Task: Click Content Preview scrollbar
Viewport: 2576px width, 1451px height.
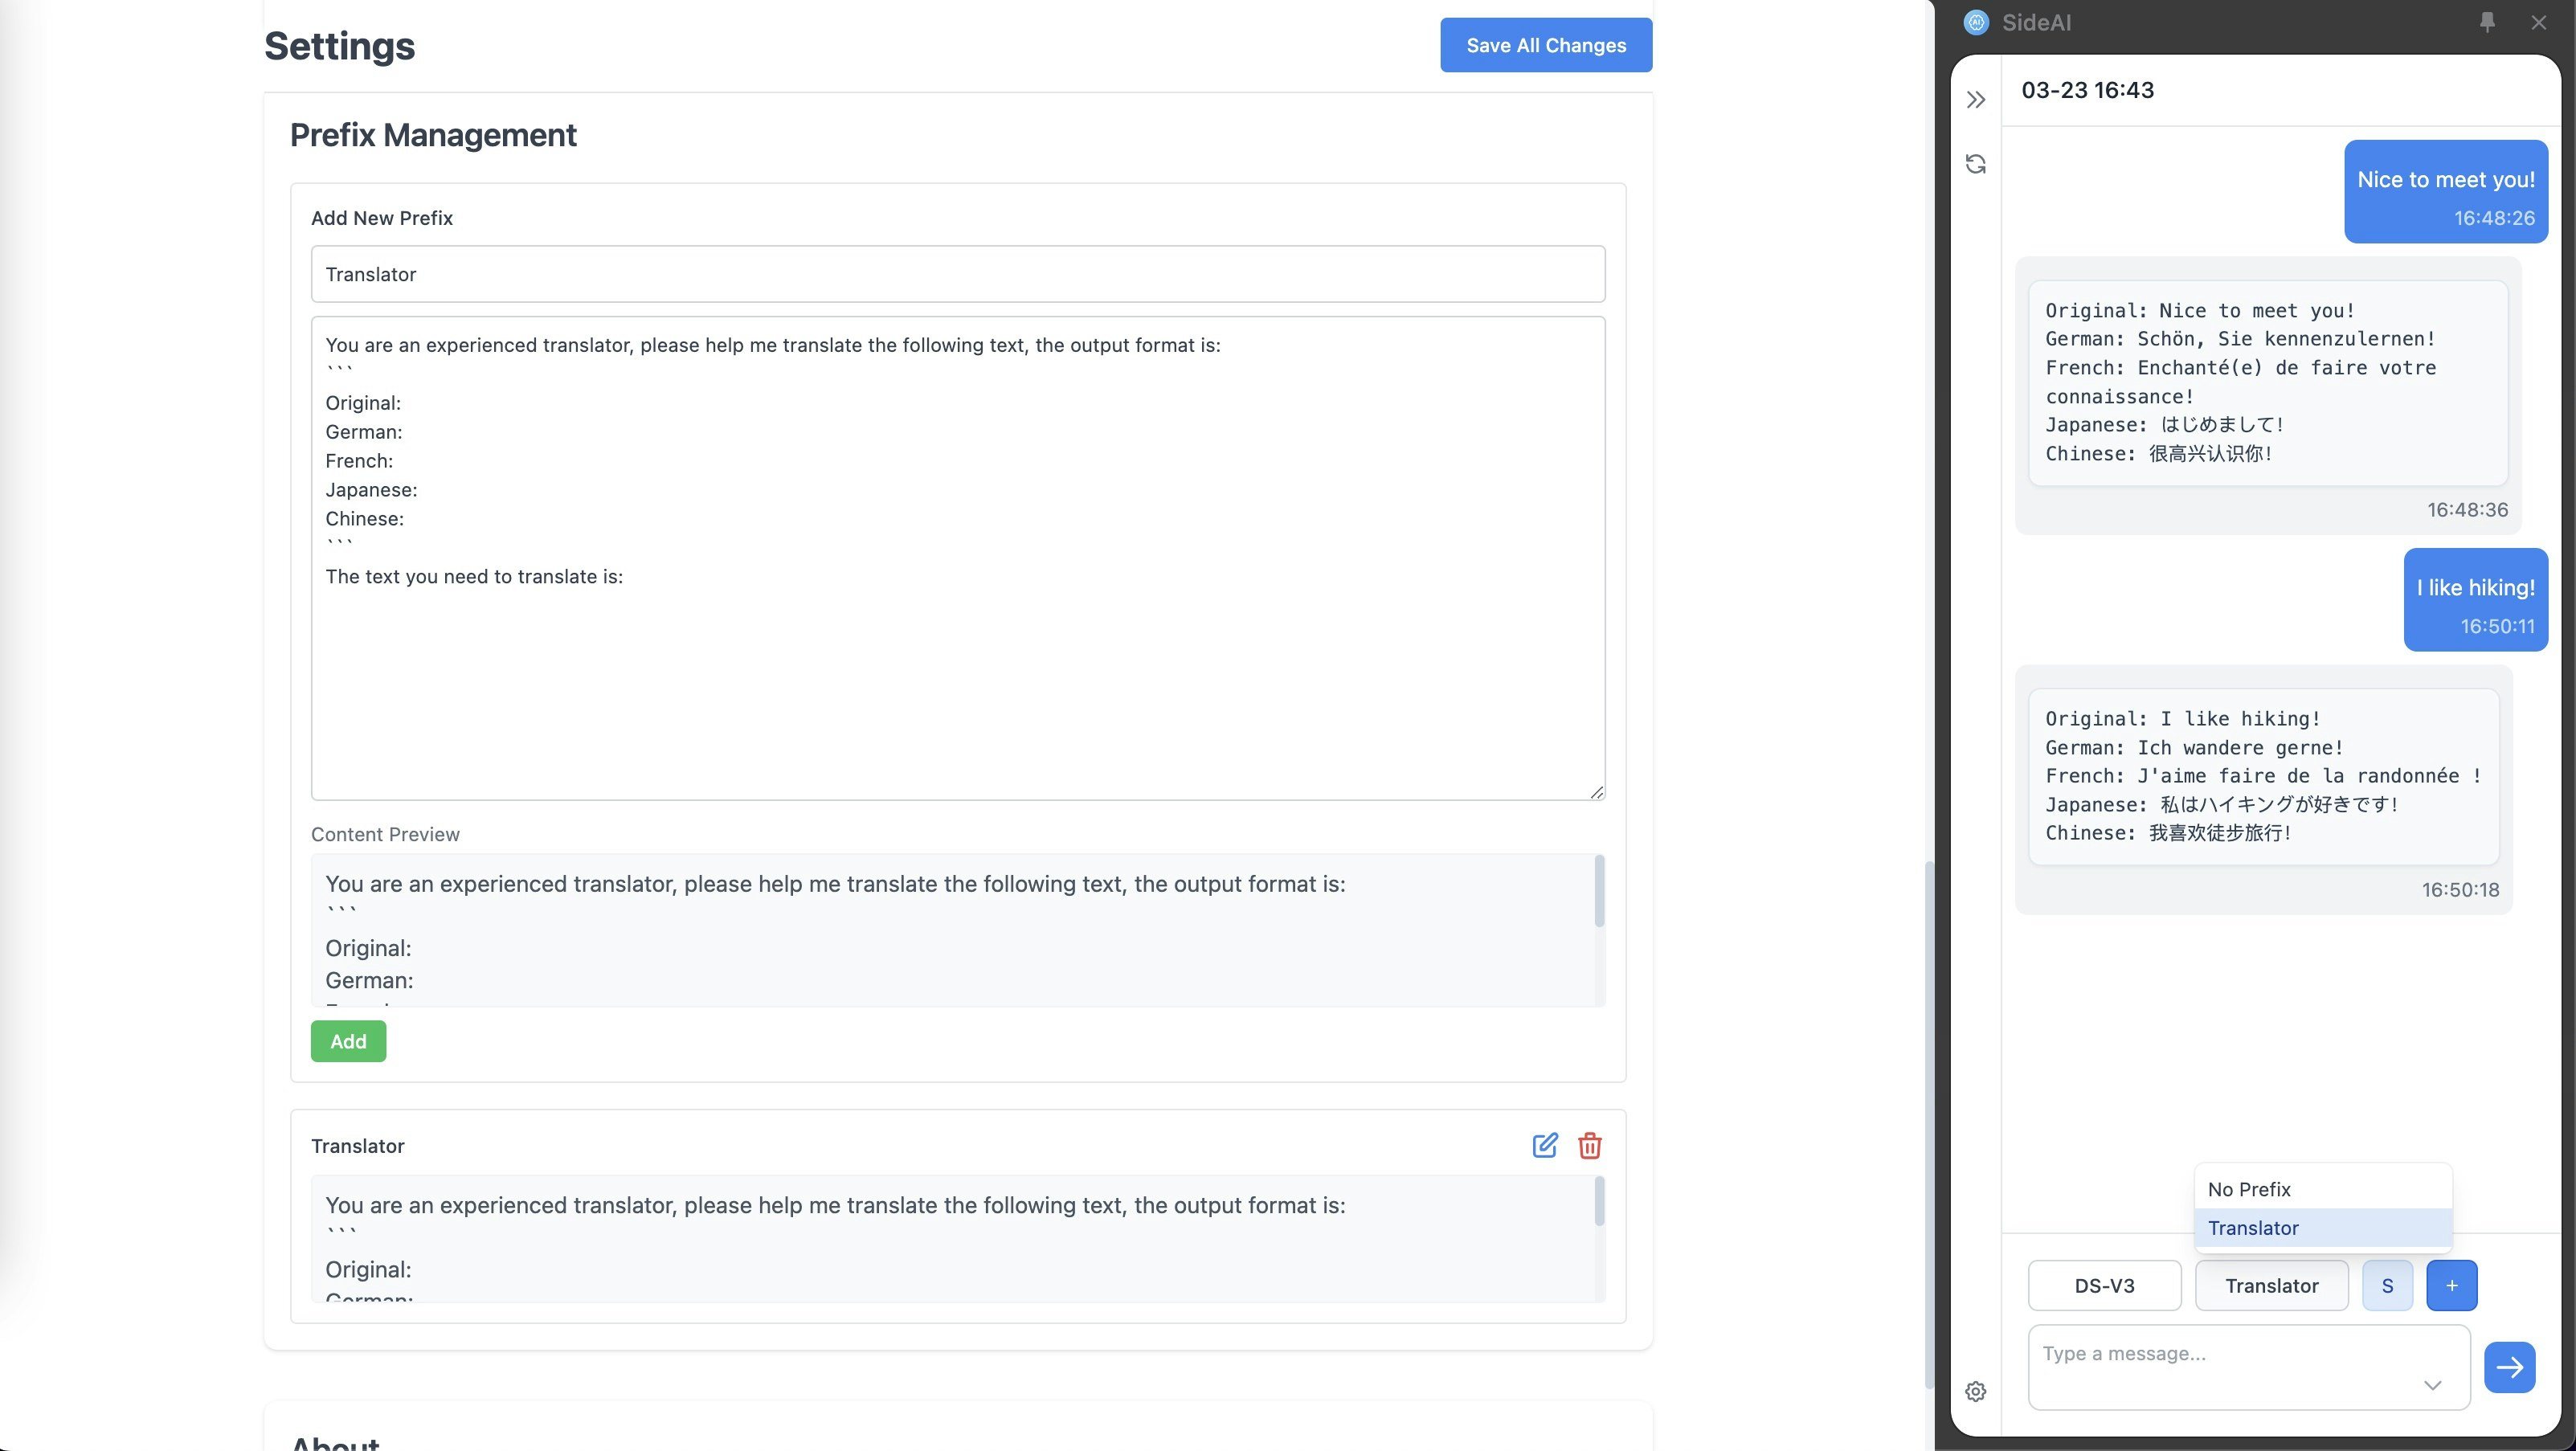Action: click(x=1599, y=891)
